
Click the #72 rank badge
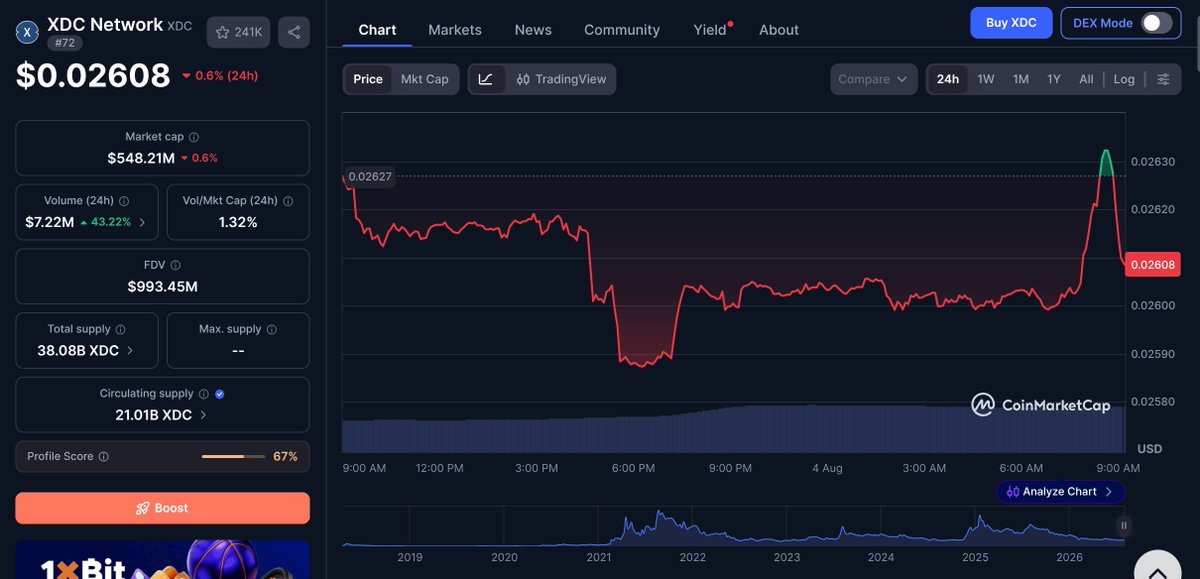click(65, 43)
